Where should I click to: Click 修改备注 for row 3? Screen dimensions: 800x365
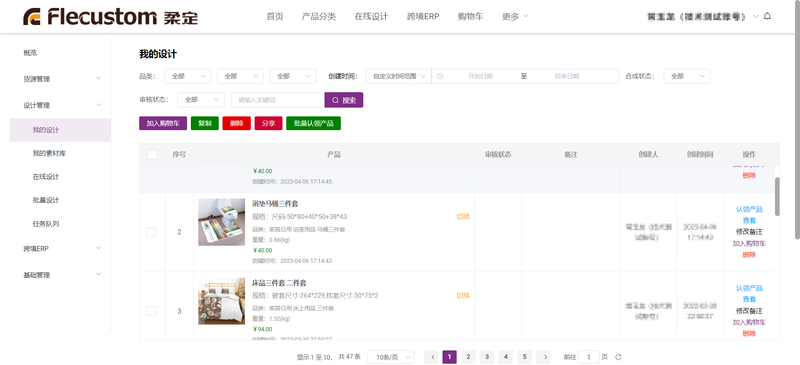coord(749,311)
